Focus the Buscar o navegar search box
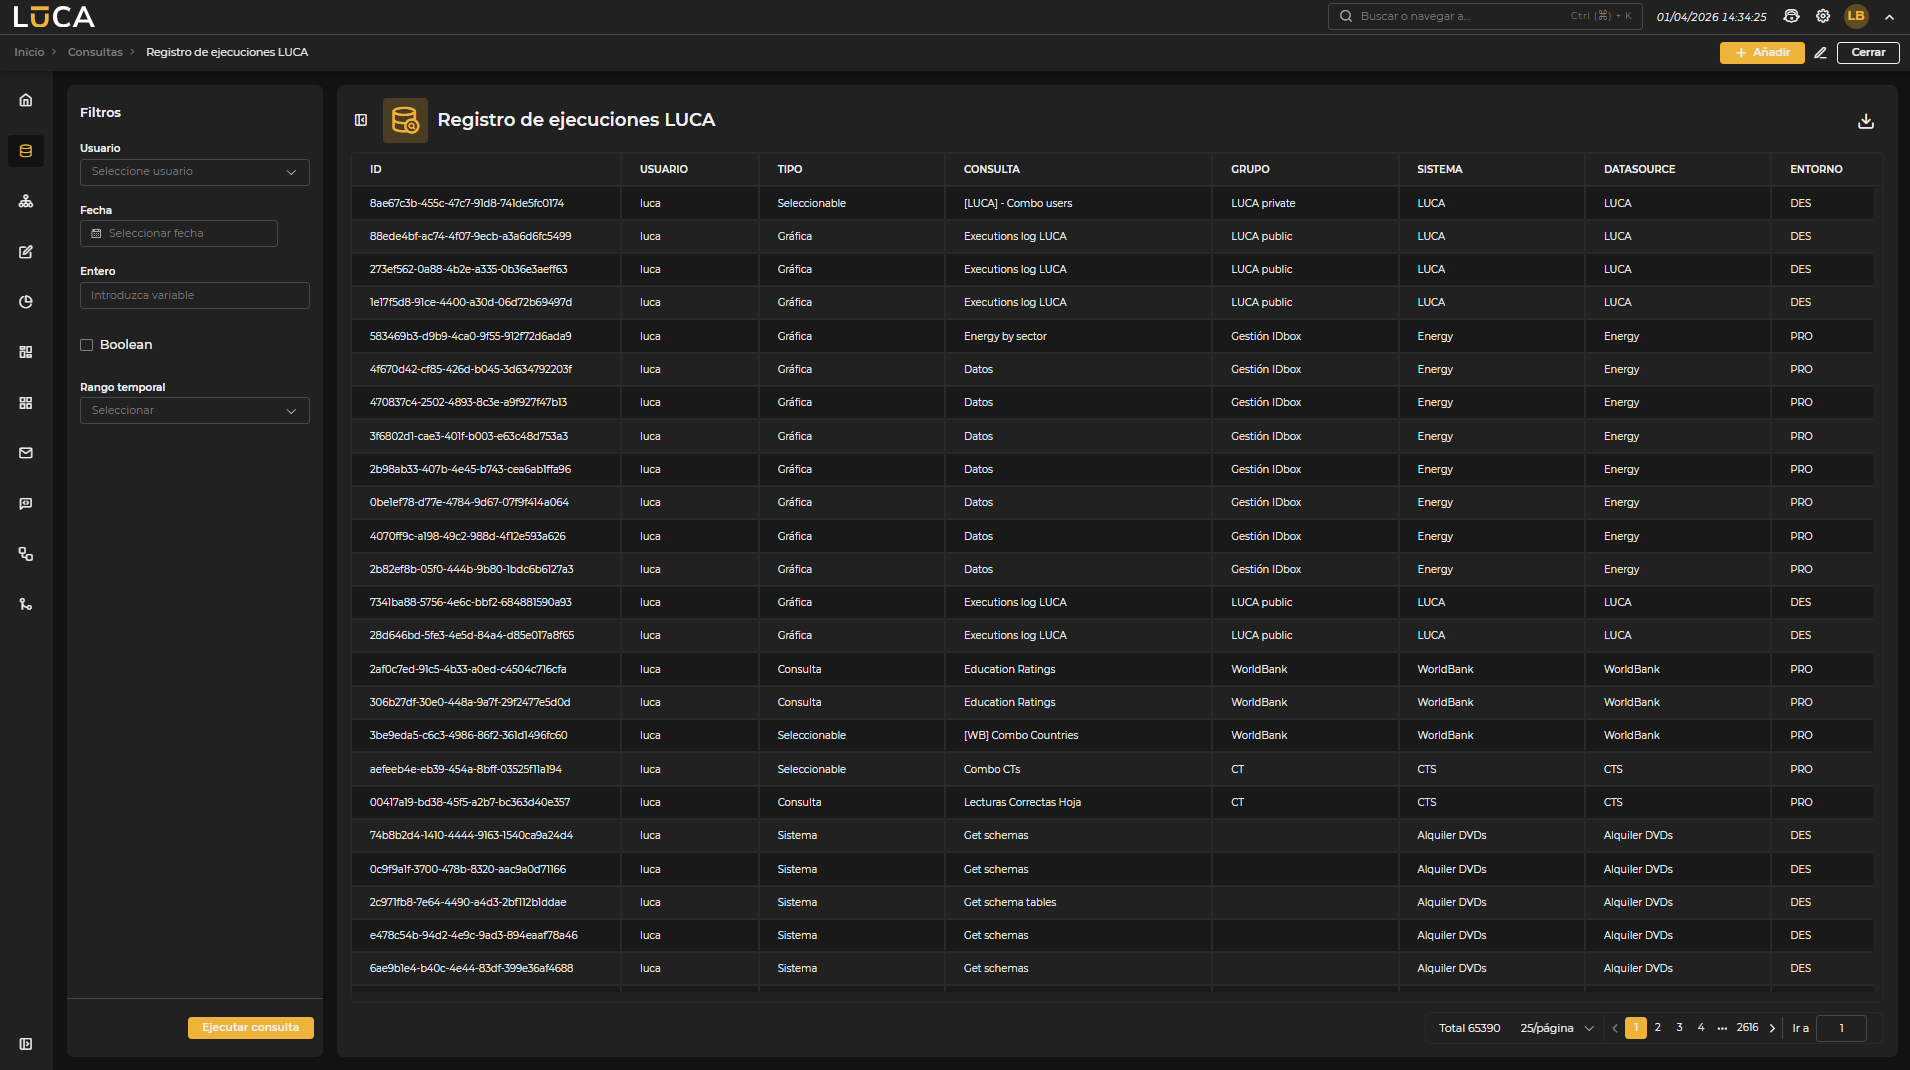Image resolution: width=1910 pixels, height=1070 pixels. (1485, 16)
